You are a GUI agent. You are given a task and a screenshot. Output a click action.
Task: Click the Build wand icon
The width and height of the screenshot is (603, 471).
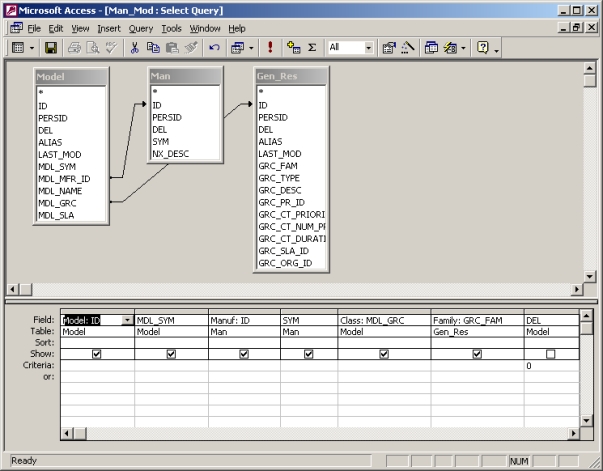(408, 48)
